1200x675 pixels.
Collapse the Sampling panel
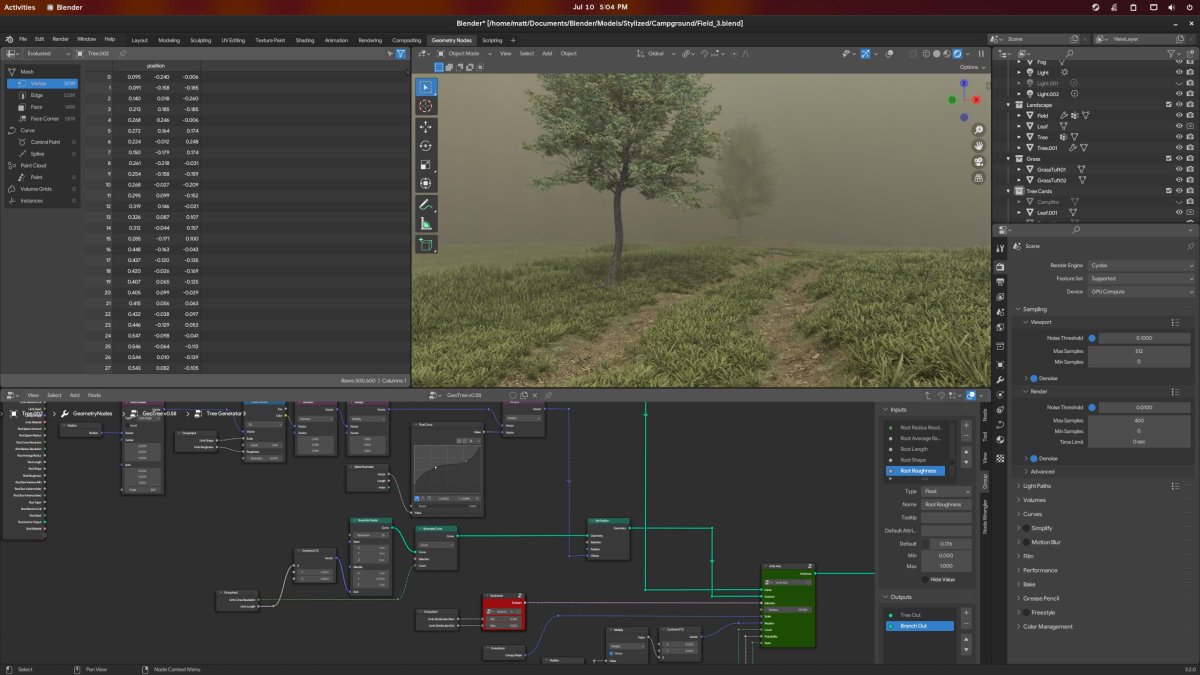point(1035,309)
